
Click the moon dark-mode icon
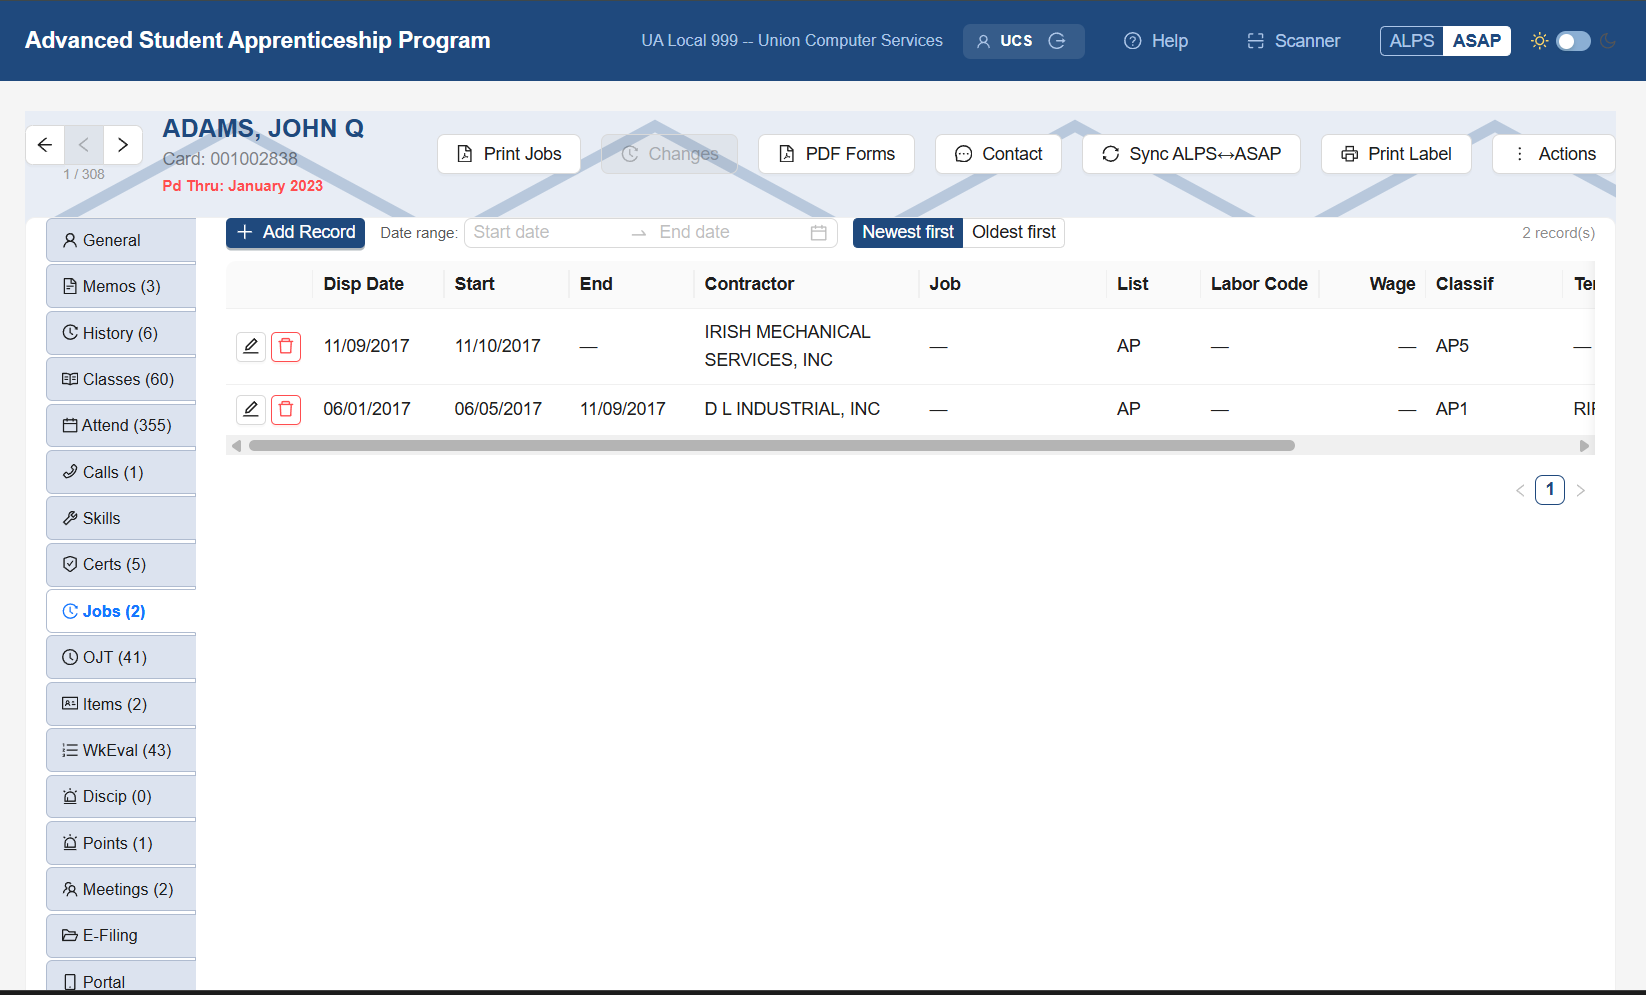point(1608,41)
